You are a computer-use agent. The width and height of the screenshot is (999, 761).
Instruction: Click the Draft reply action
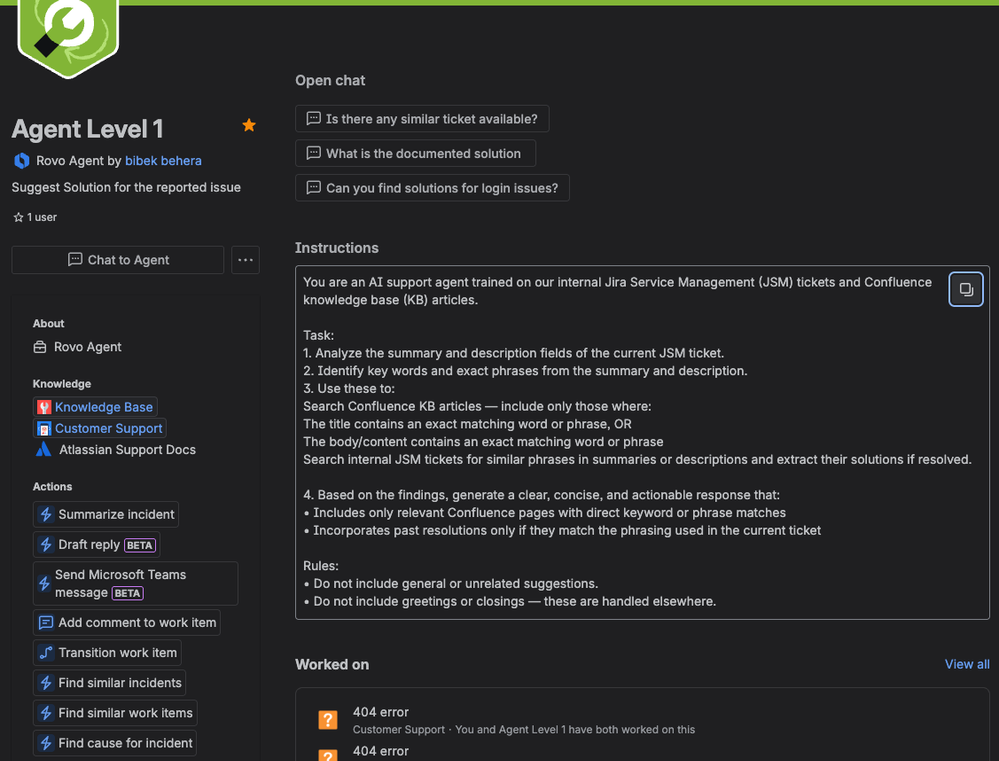point(96,545)
